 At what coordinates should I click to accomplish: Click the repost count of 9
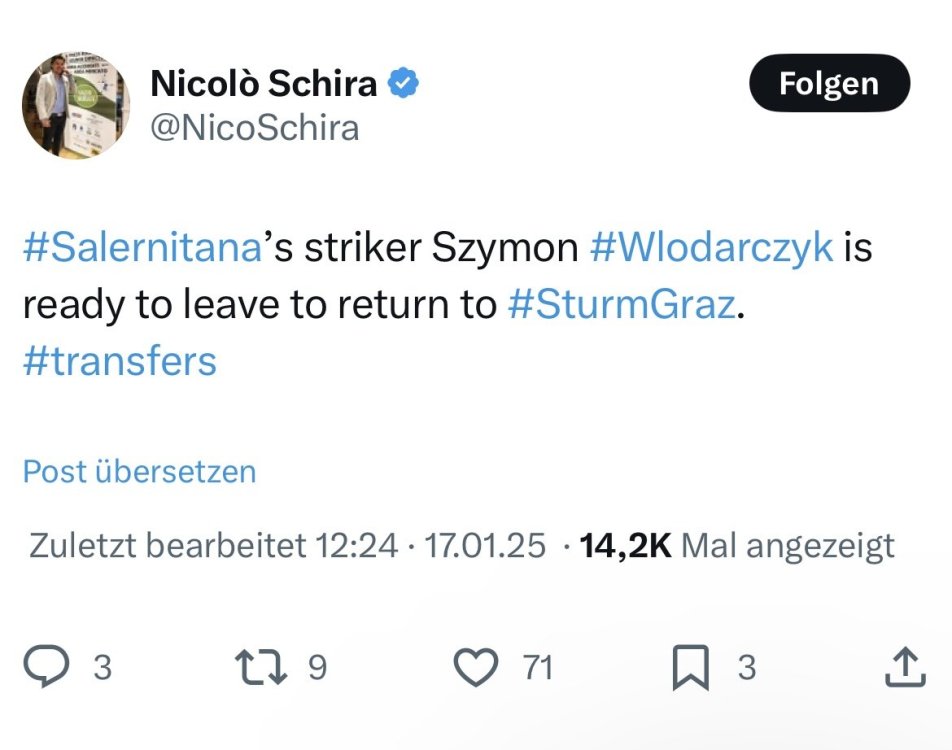(317, 668)
